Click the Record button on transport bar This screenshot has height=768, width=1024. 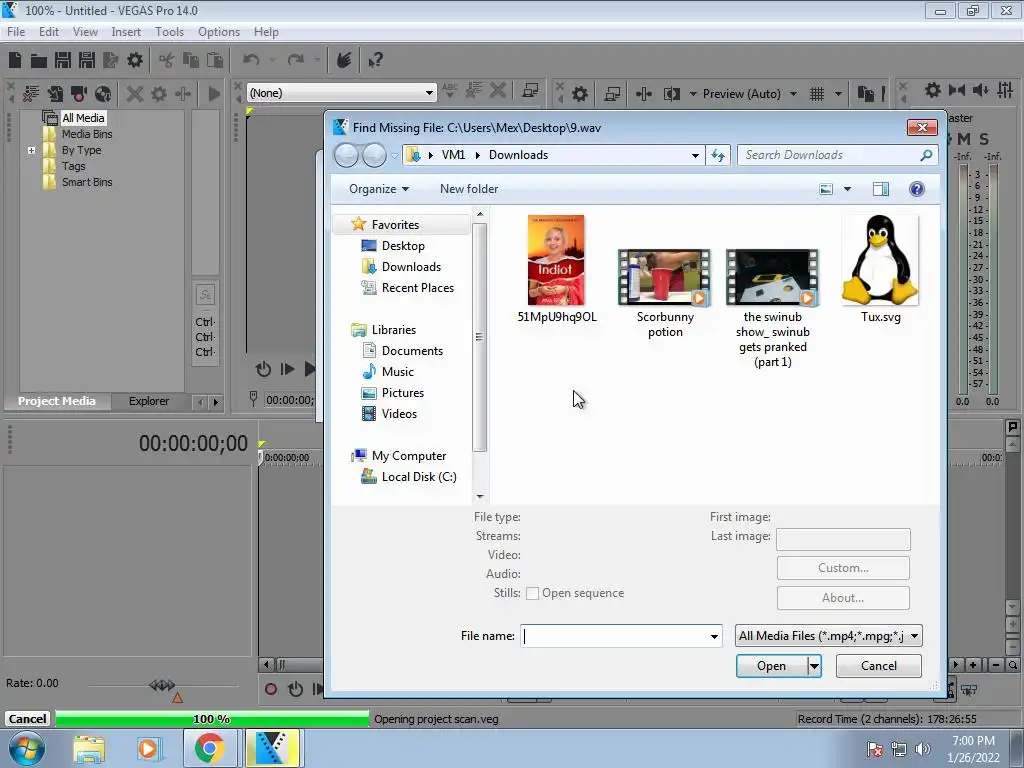270,689
